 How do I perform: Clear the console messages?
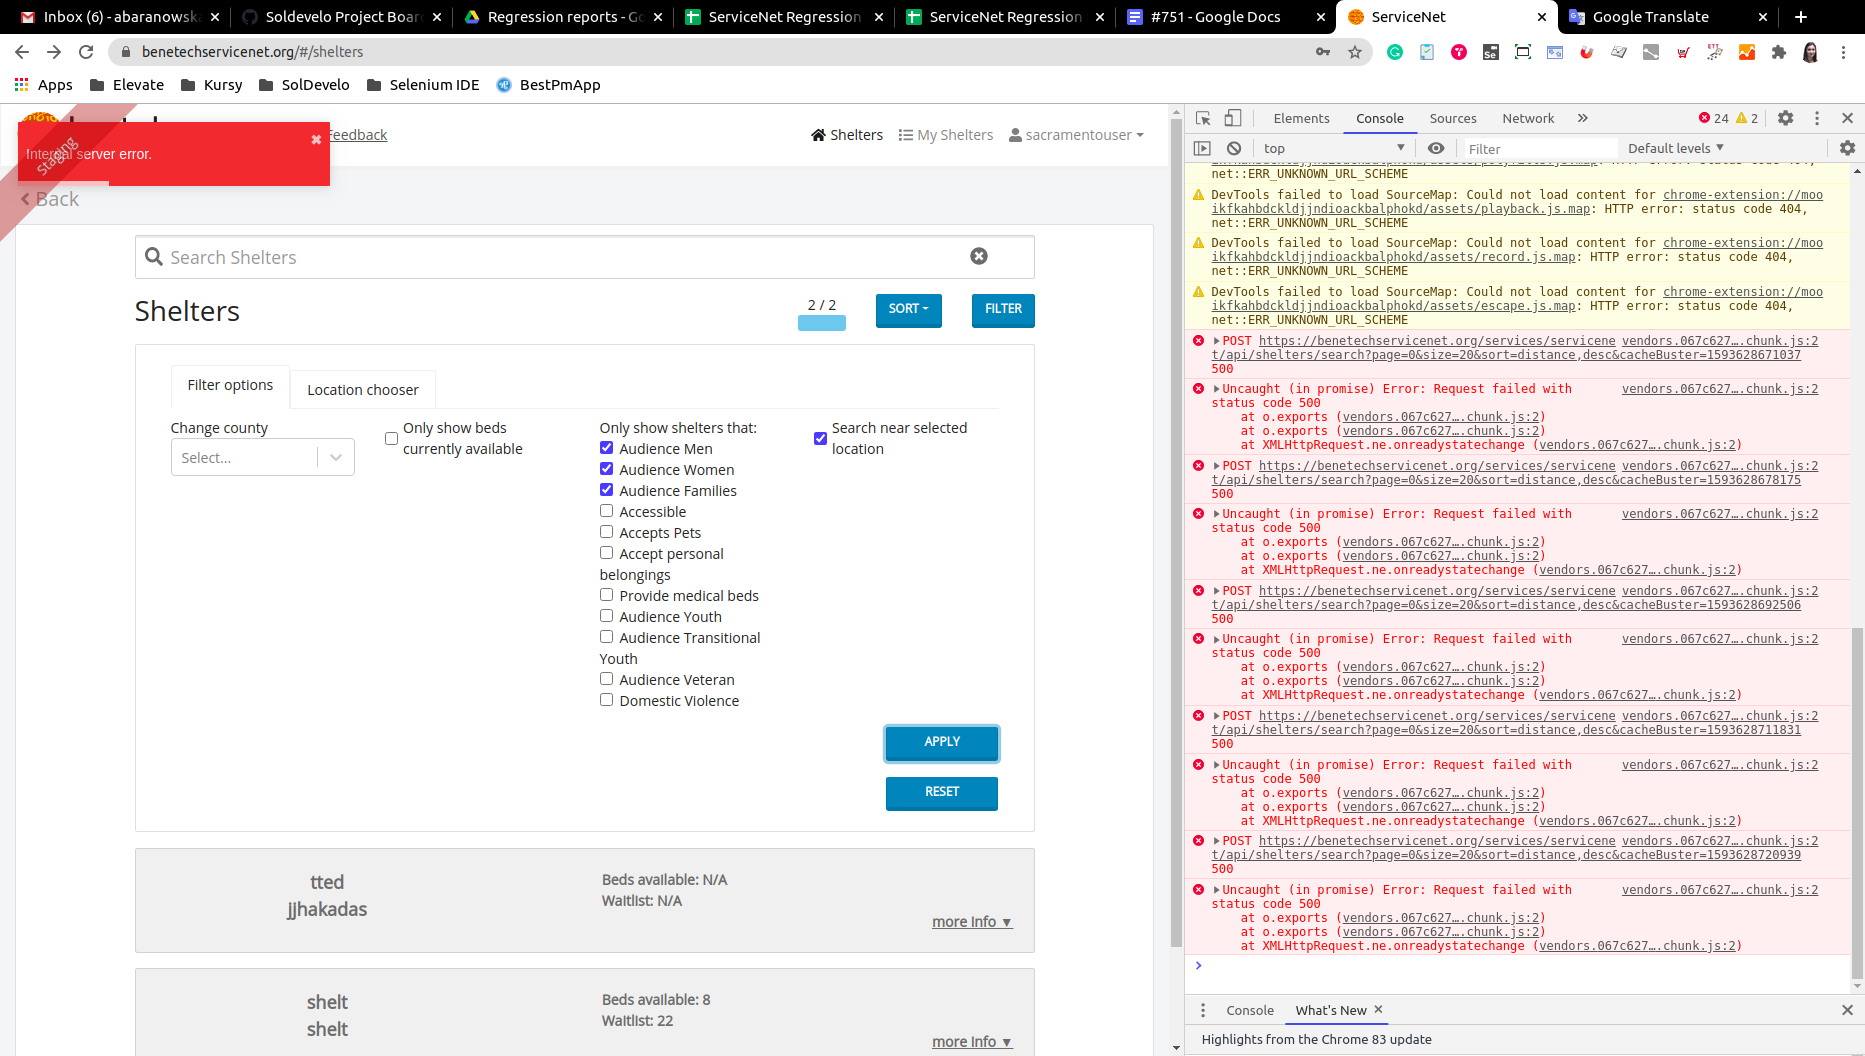(1234, 147)
